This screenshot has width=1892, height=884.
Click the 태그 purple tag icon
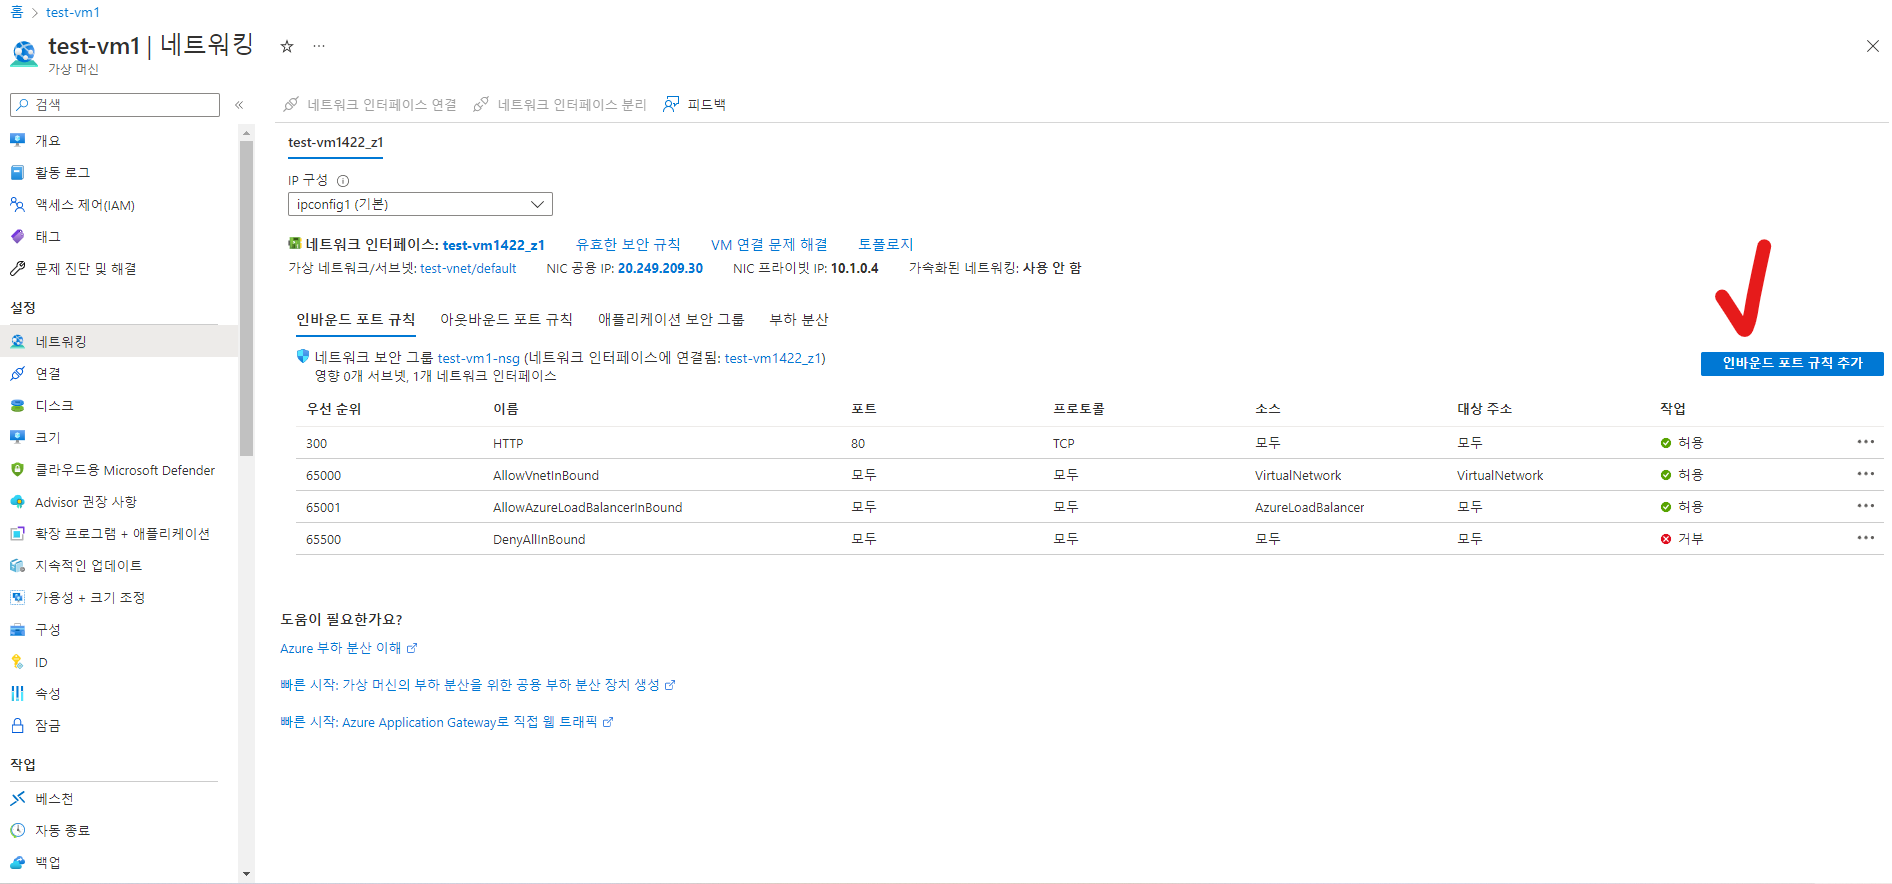click(x=17, y=236)
